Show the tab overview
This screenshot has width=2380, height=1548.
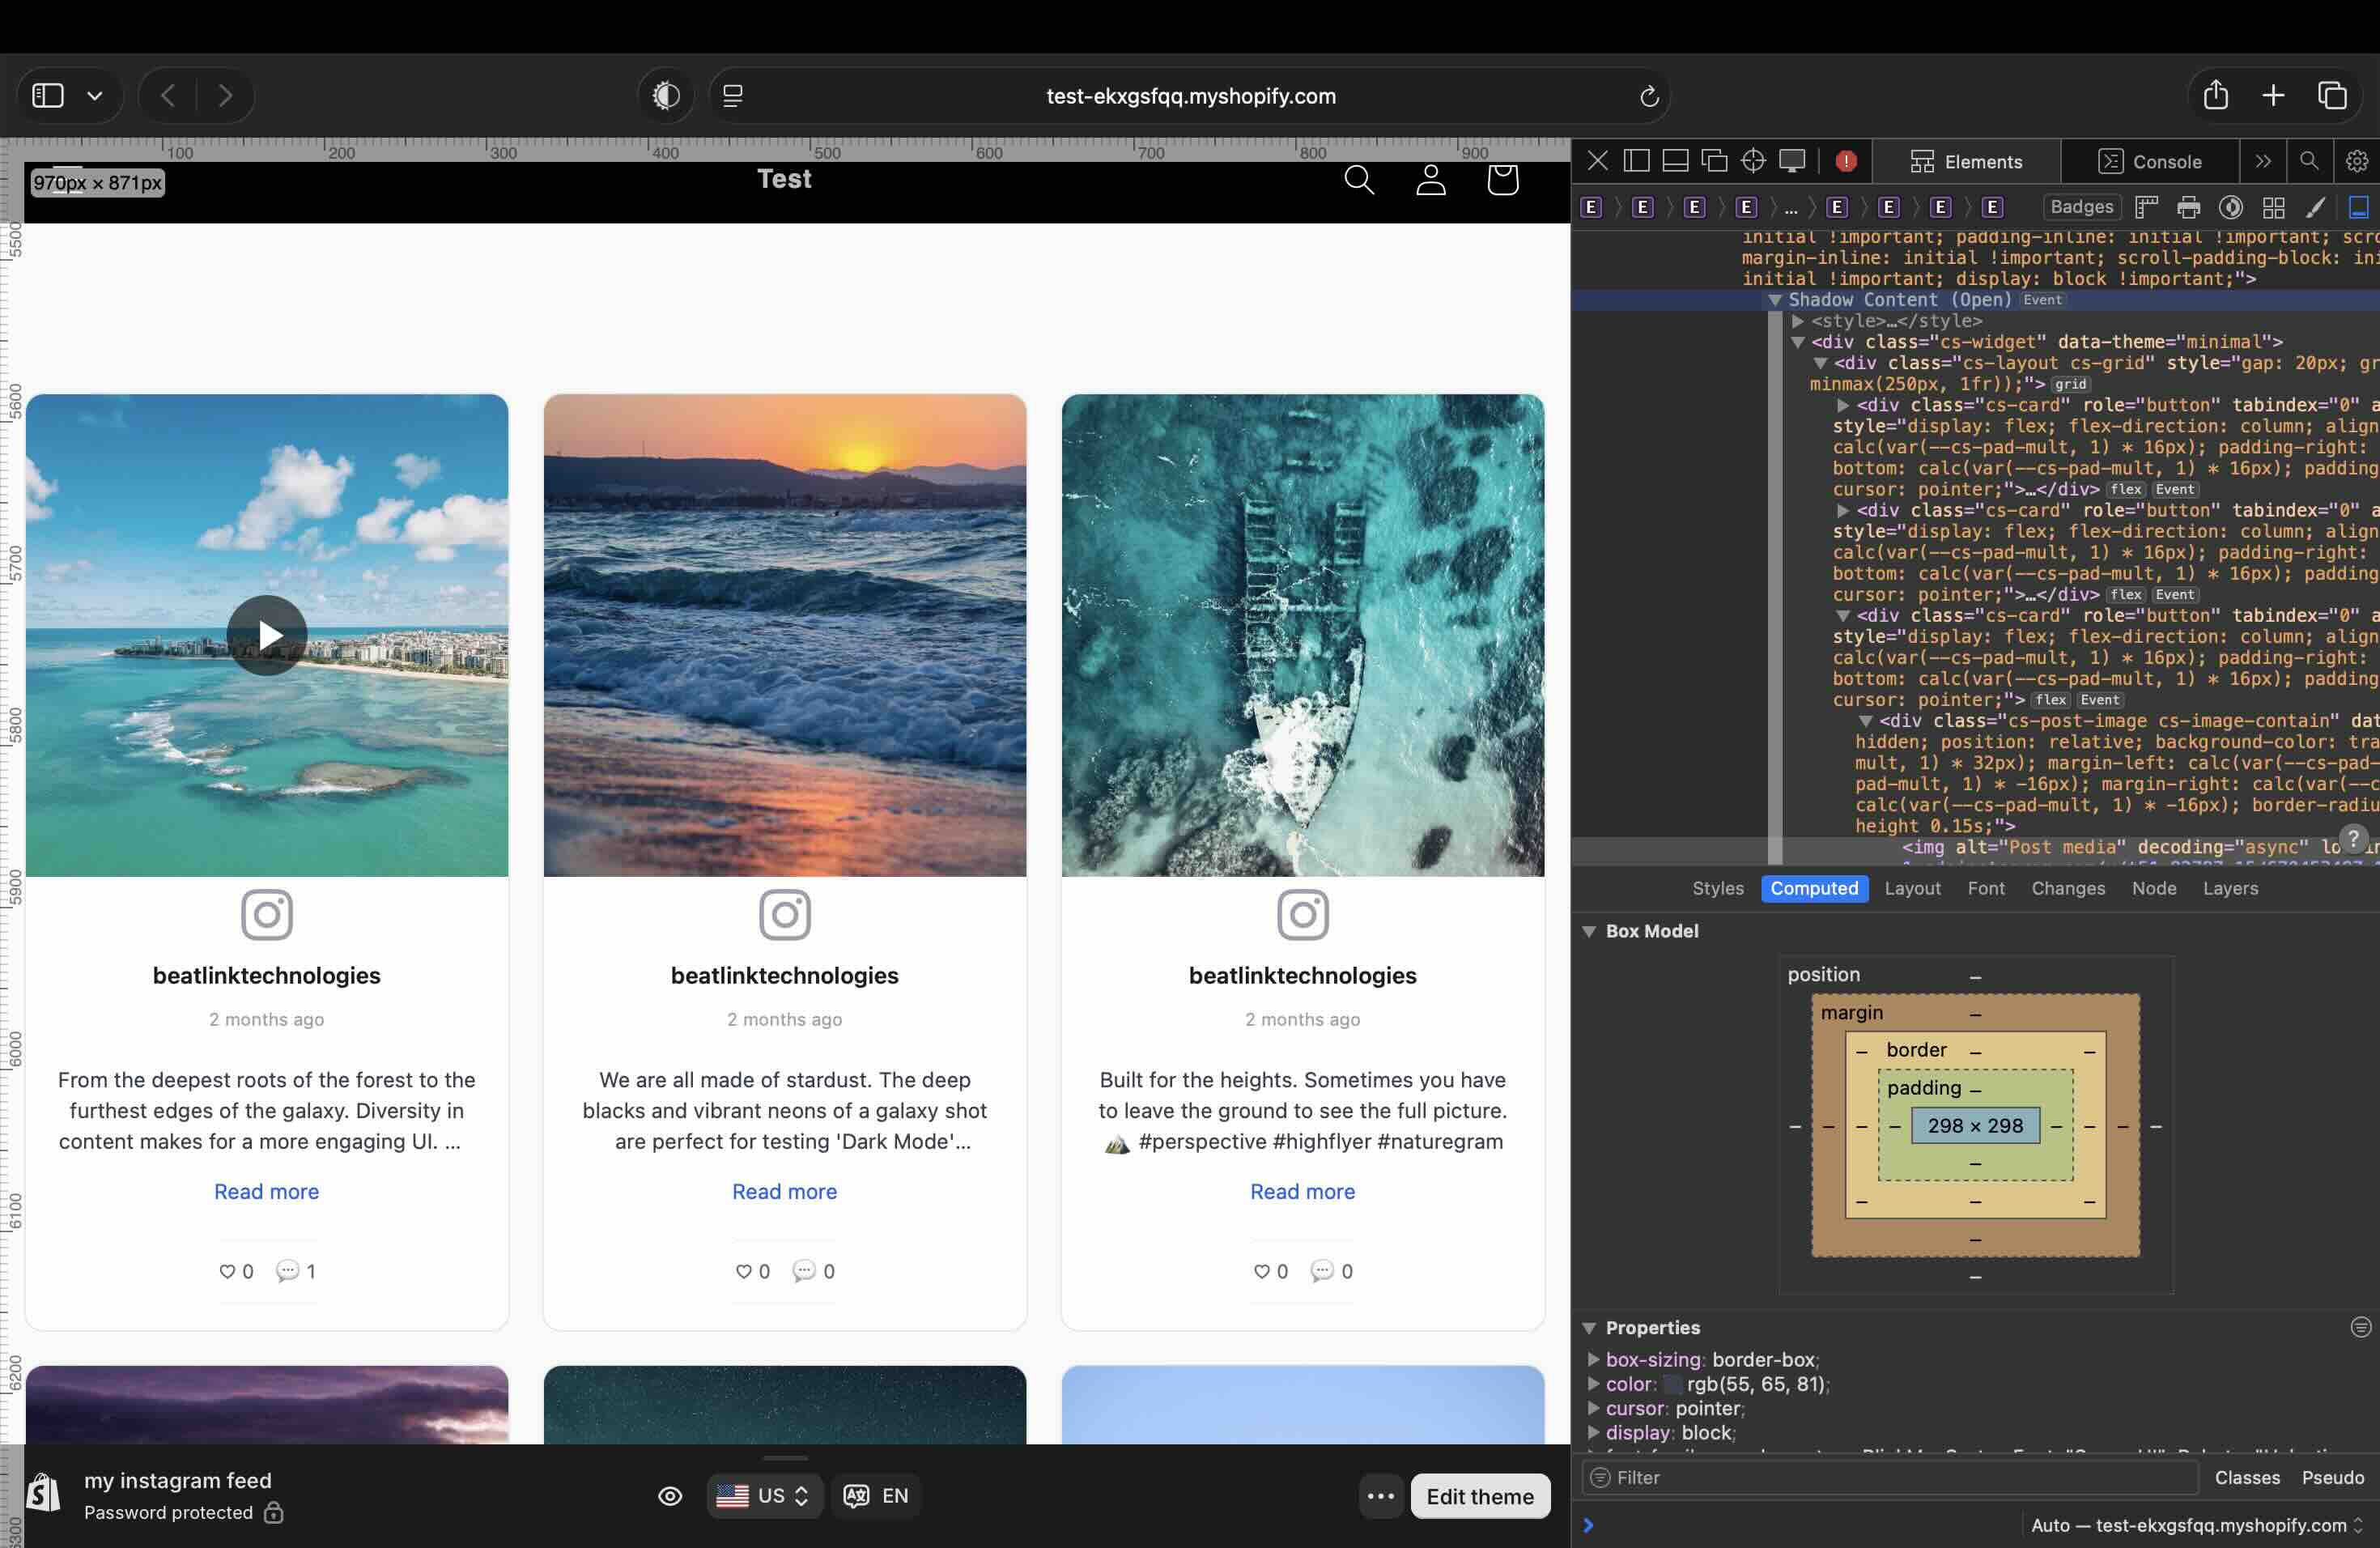coord(2333,95)
